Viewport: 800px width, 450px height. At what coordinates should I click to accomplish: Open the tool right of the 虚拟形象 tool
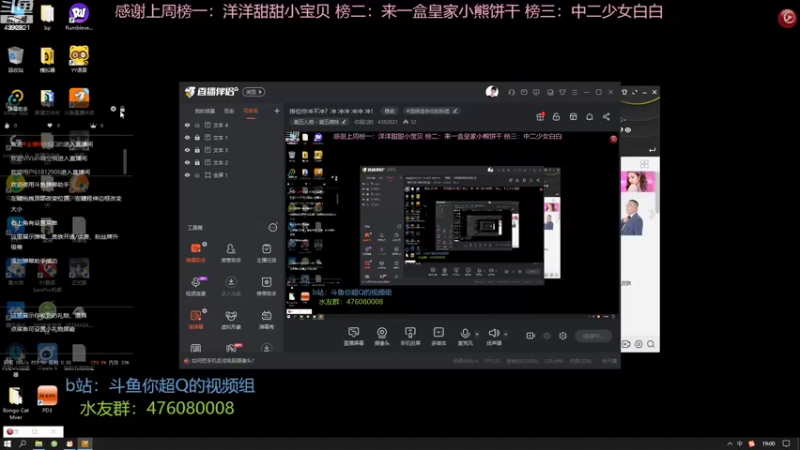[x=266, y=319]
